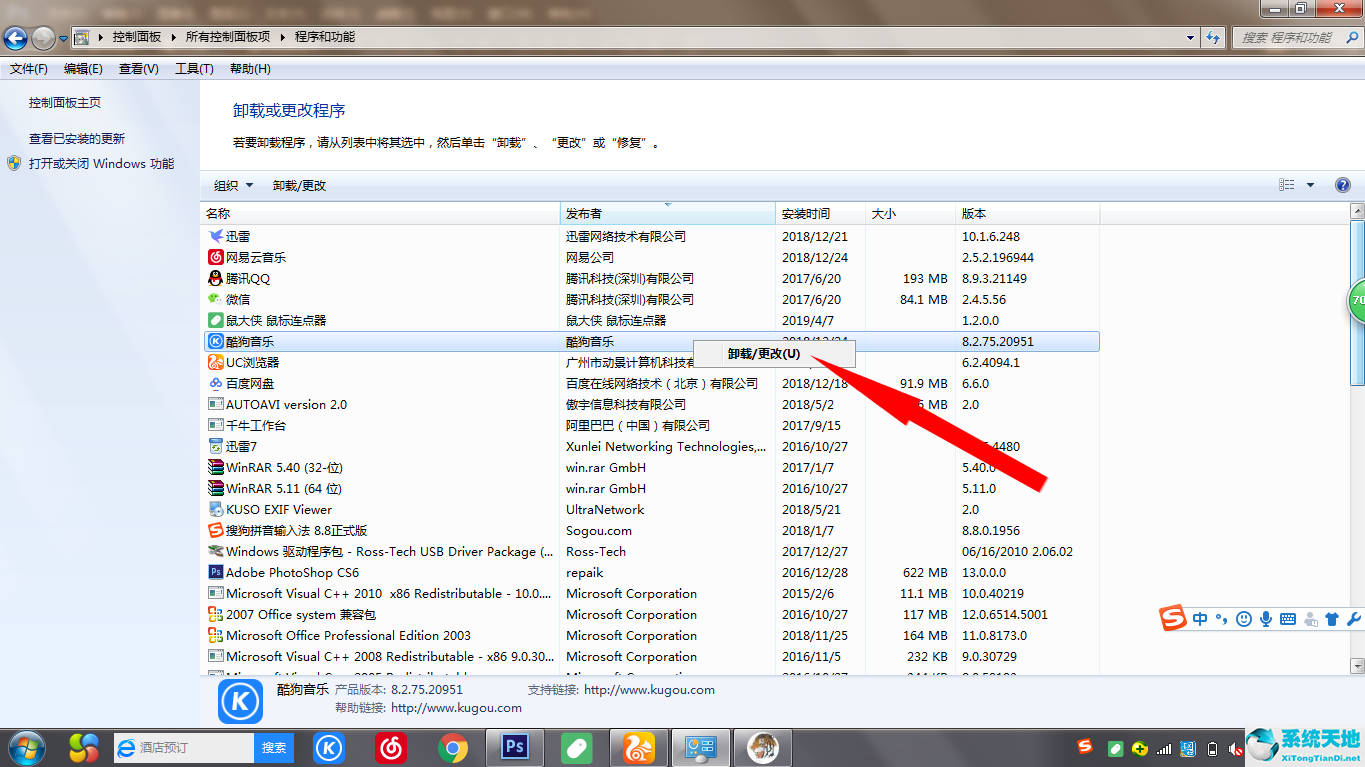Open 打开或关闭 Windows 功能 link
The height and width of the screenshot is (767, 1365).
pos(101,163)
